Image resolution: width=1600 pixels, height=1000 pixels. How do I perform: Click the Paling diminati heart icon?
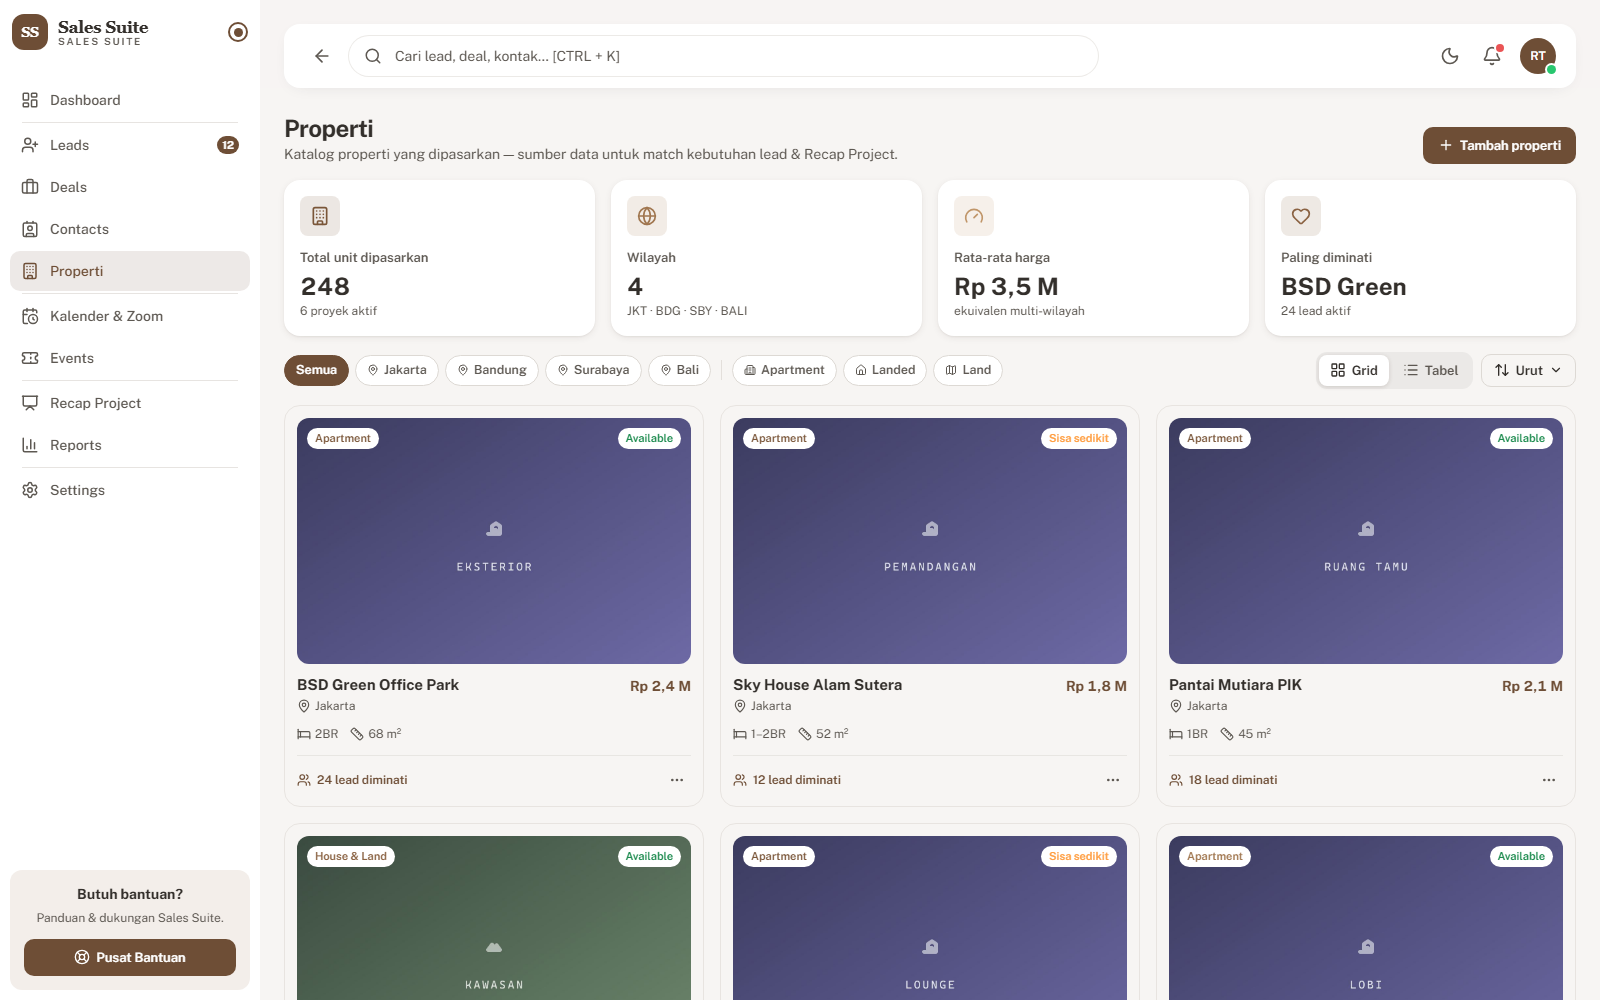click(1301, 216)
